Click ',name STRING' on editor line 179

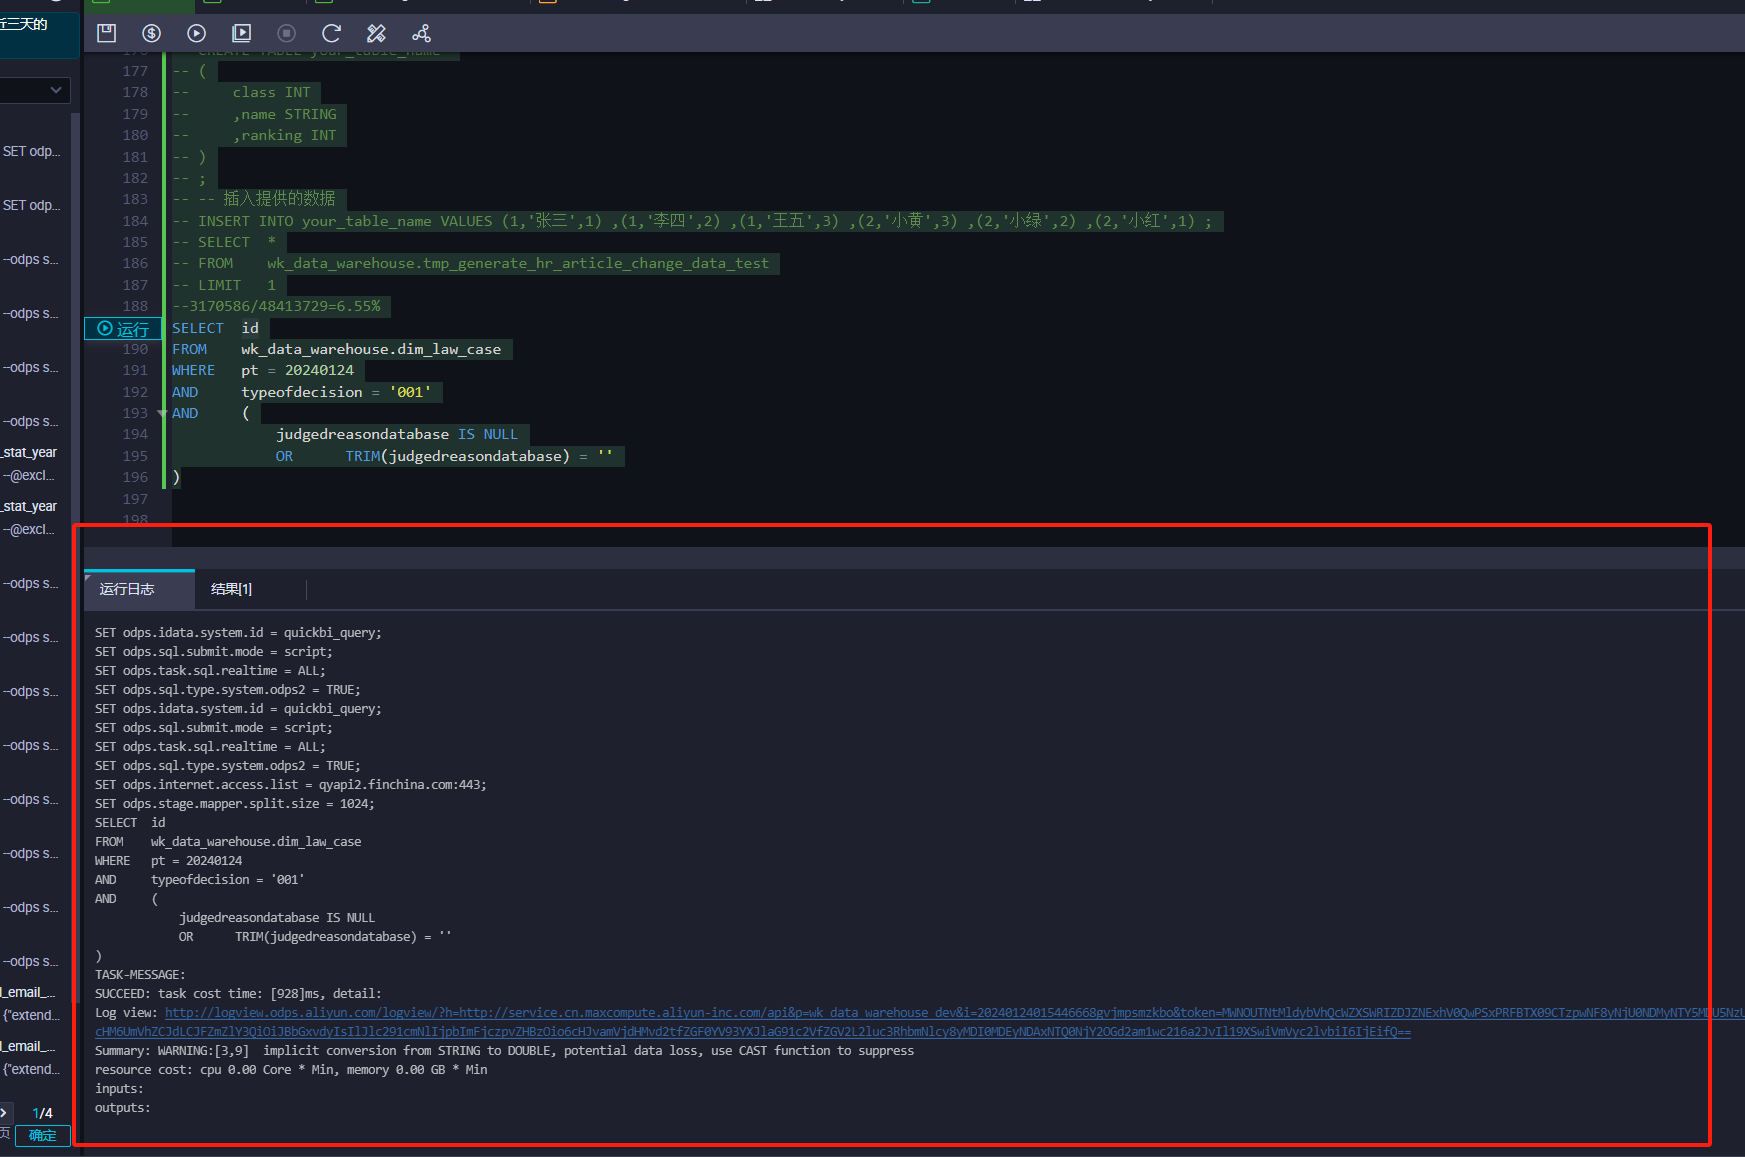click(285, 114)
